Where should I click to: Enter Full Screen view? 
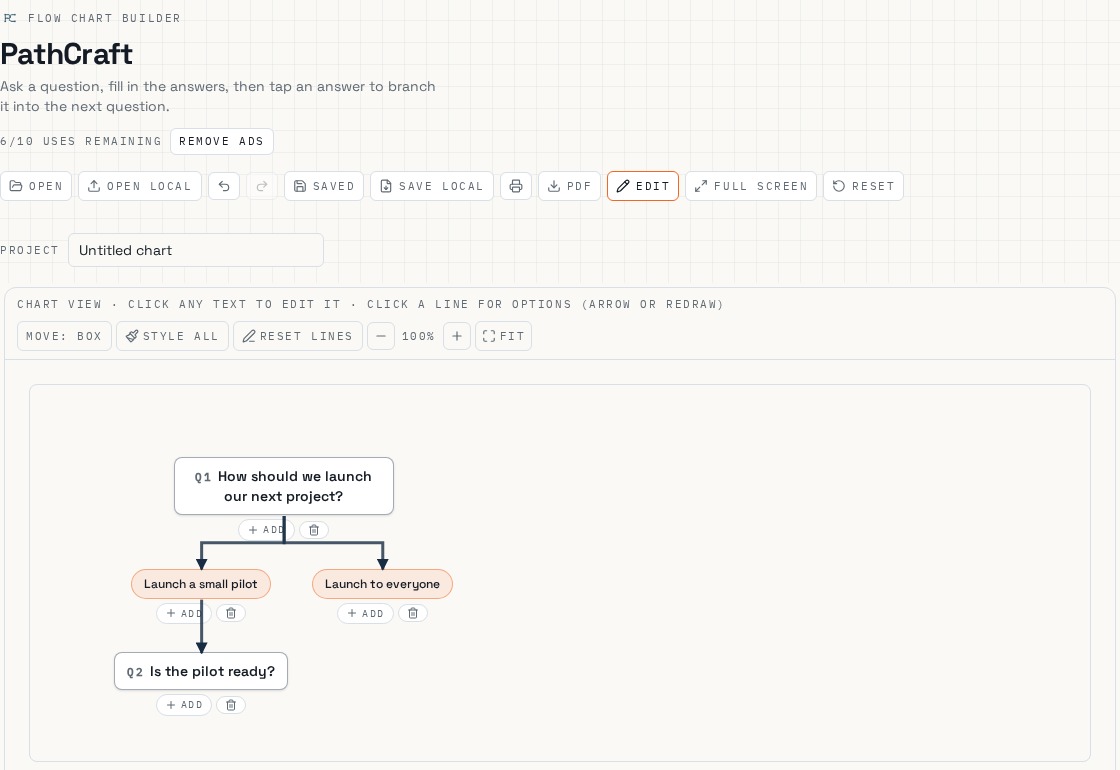point(751,186)
